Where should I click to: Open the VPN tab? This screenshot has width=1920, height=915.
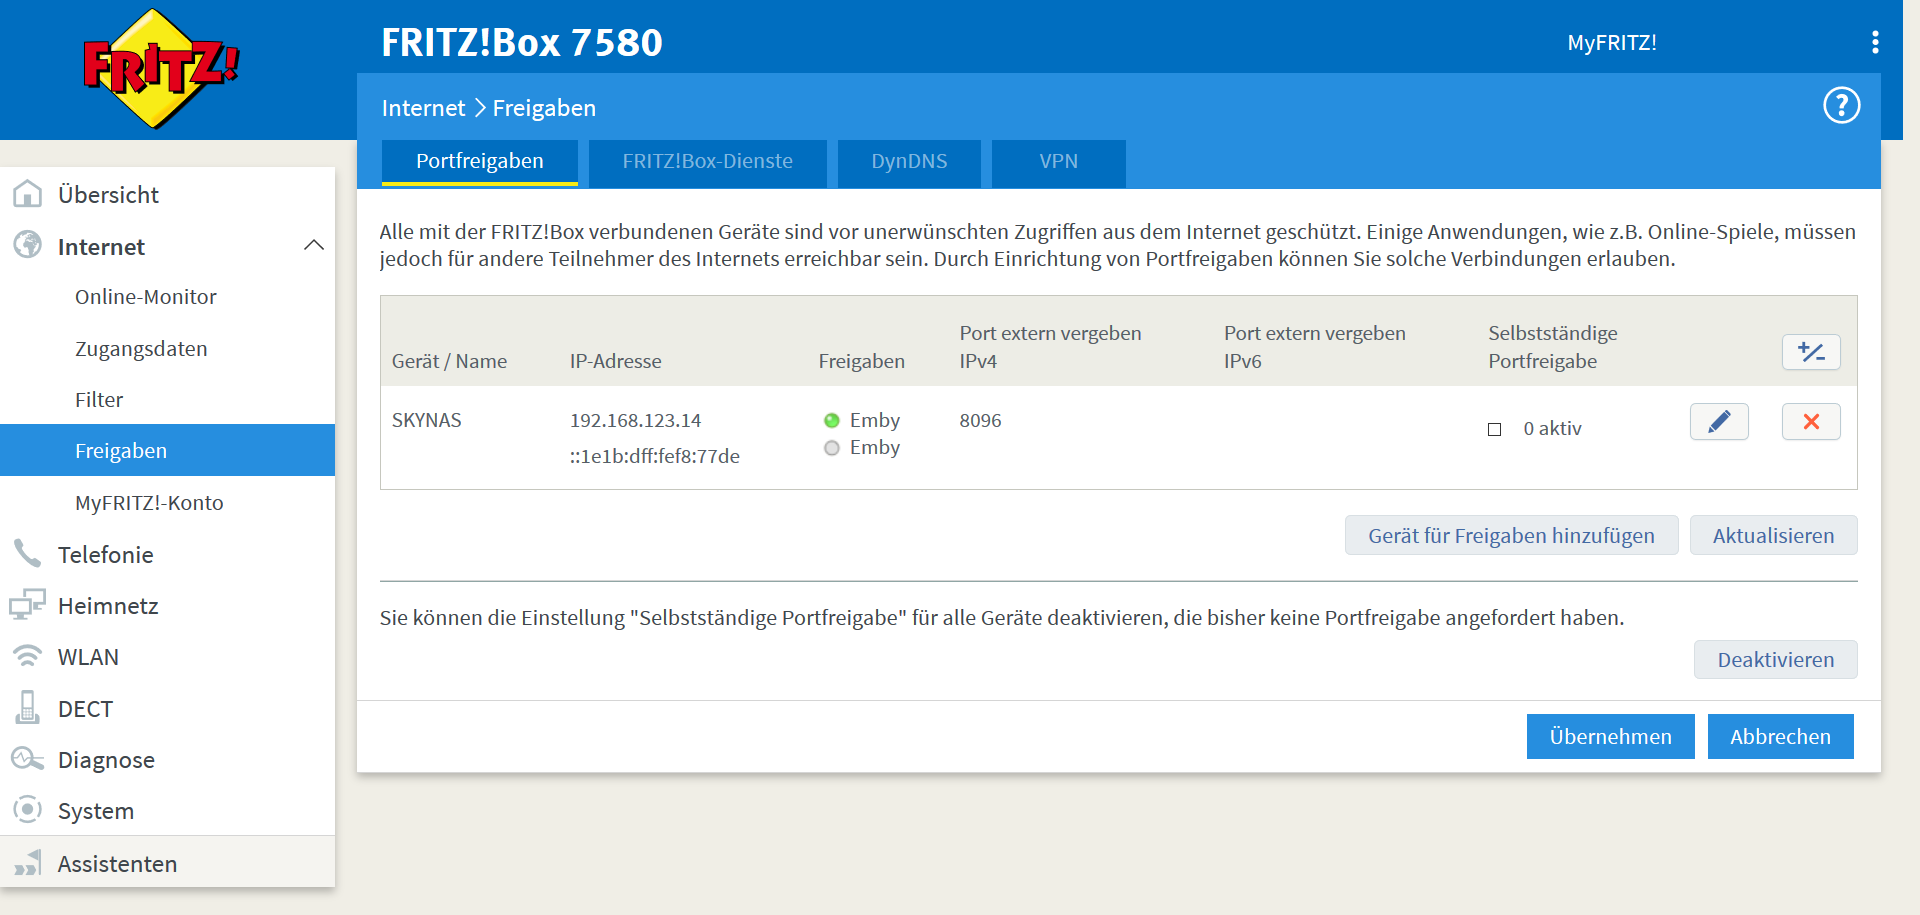coord(1059,162)
